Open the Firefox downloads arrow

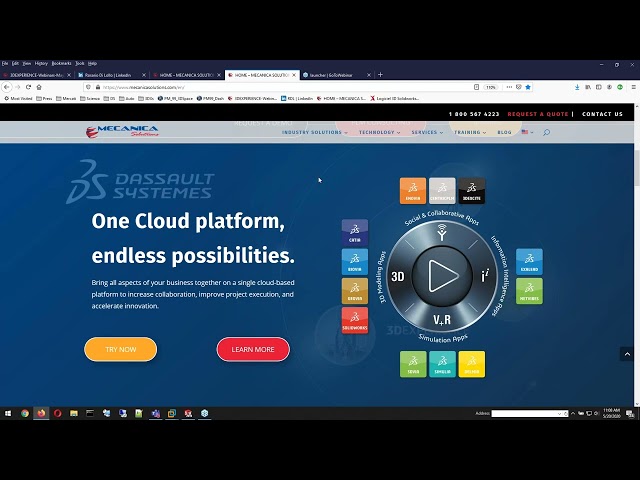pyautogui.click(x=577, y=87)
